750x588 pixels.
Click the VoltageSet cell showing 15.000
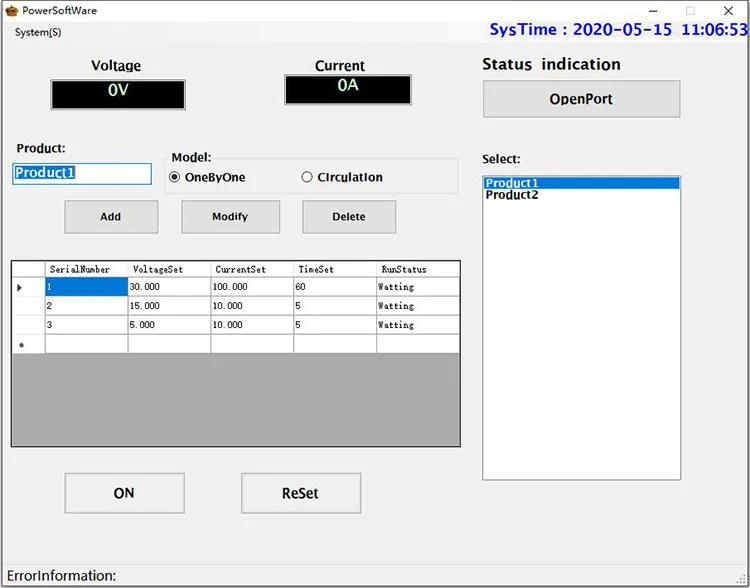click(169, 306)
